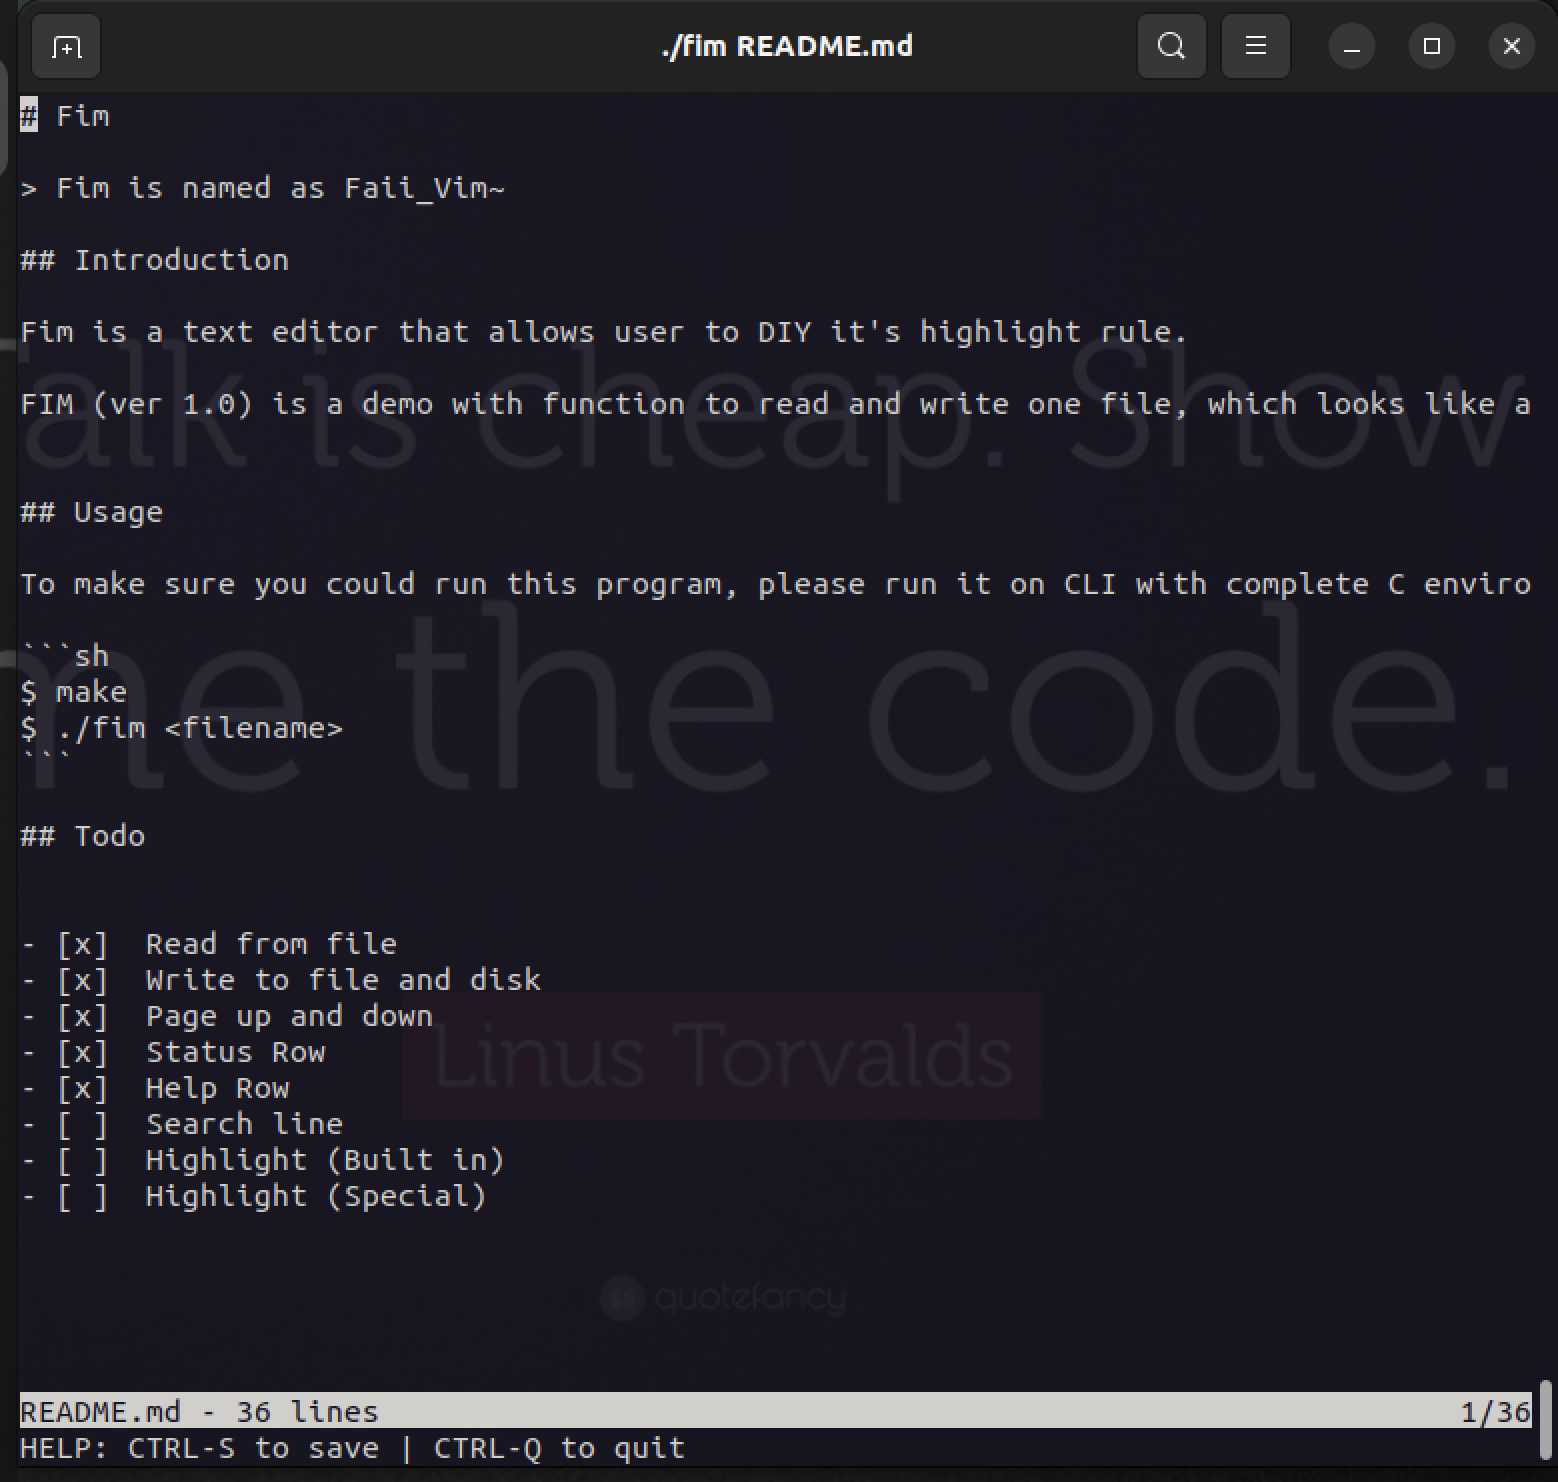
Task: Click the 'Page up and down' line
Action: pos(227,1016)
